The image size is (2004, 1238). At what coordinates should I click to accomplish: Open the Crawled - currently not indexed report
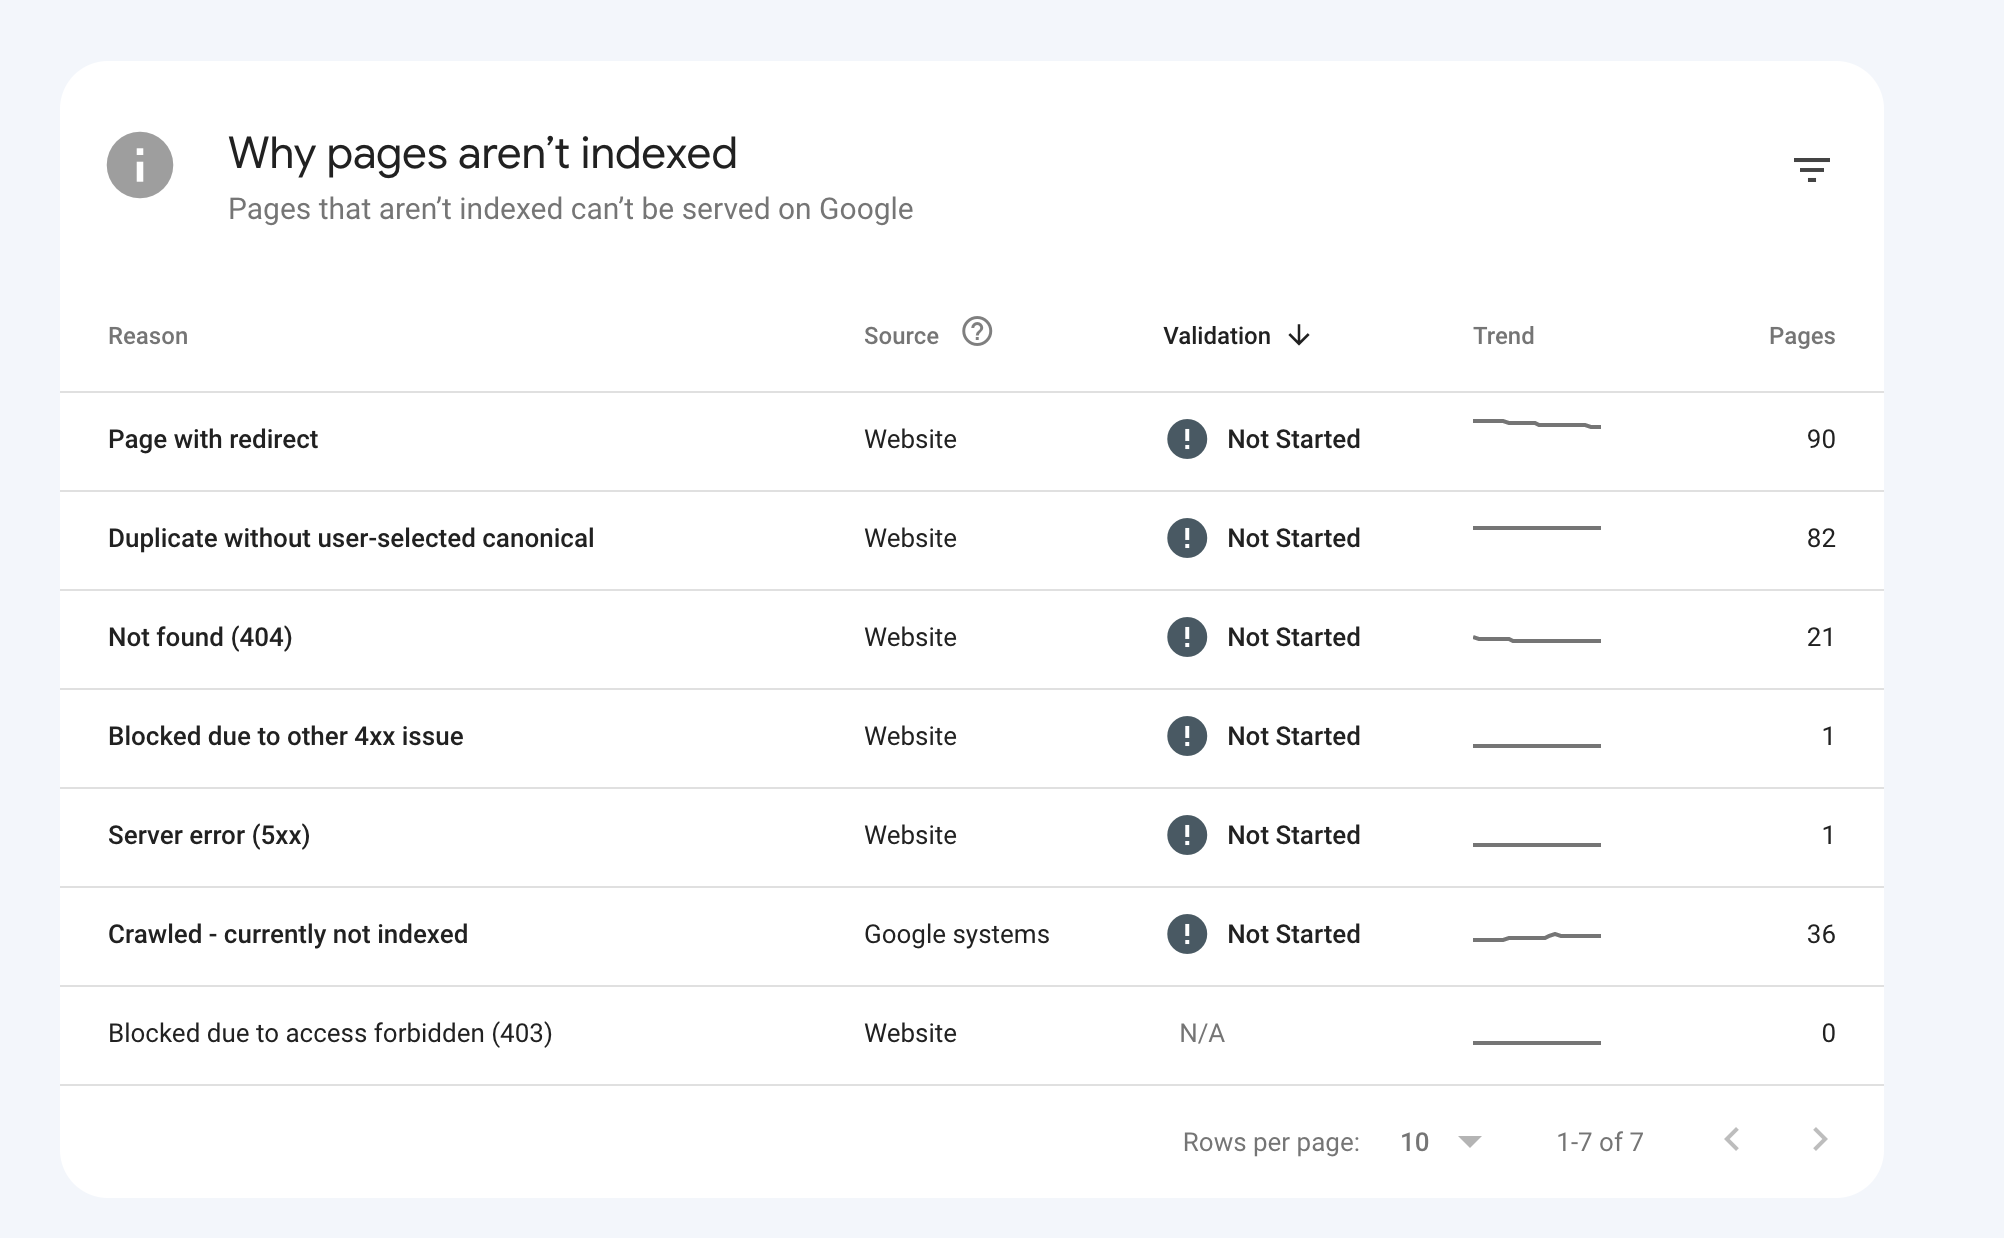tap(288, 934)
